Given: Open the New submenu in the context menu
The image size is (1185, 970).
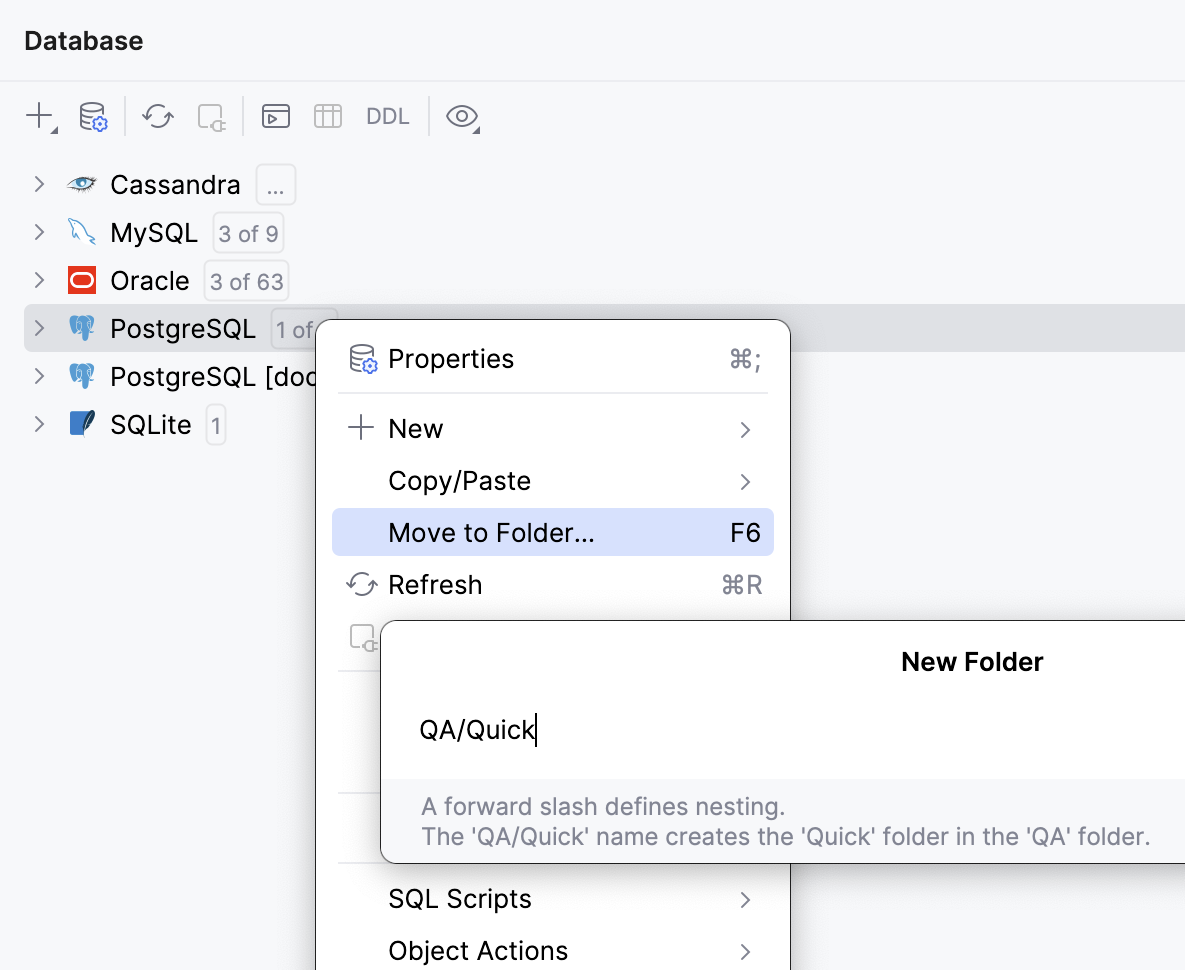Looking at the screenshot, I should pos(415,428).
